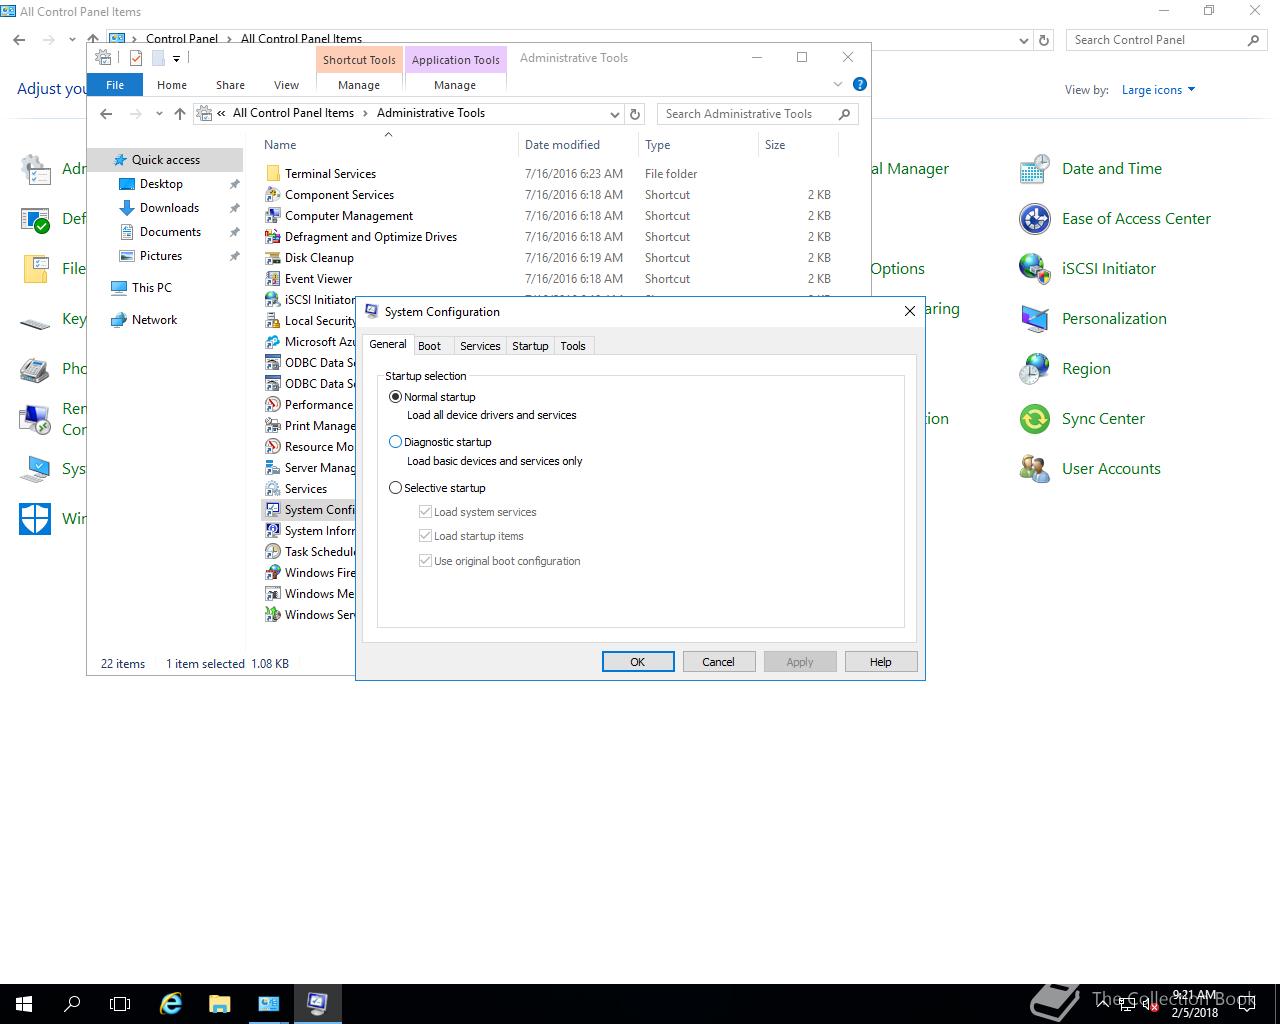Select the Disk Cleanup icon
This screenshot has width=1280, height=1024.
[272, 258]
